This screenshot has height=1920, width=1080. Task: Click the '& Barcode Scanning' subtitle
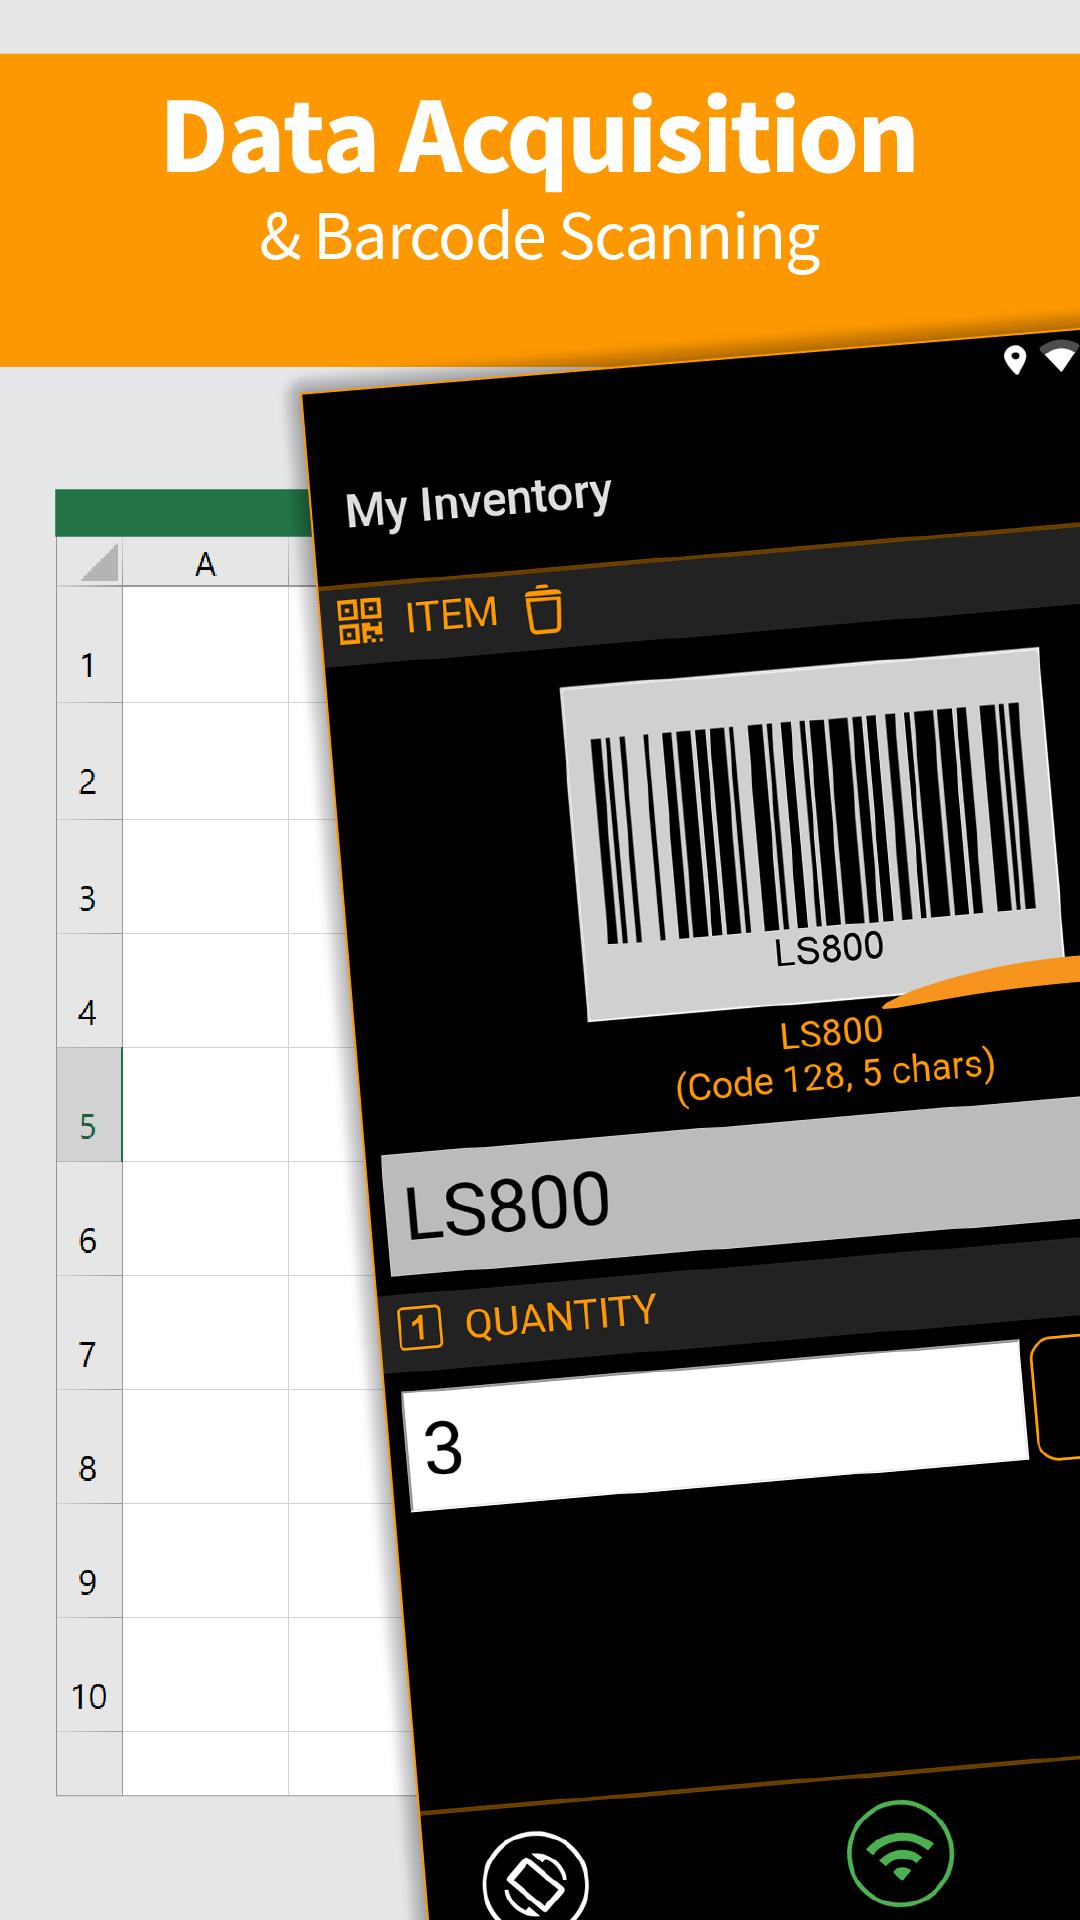pyautogui.click(x=540, y=238)
